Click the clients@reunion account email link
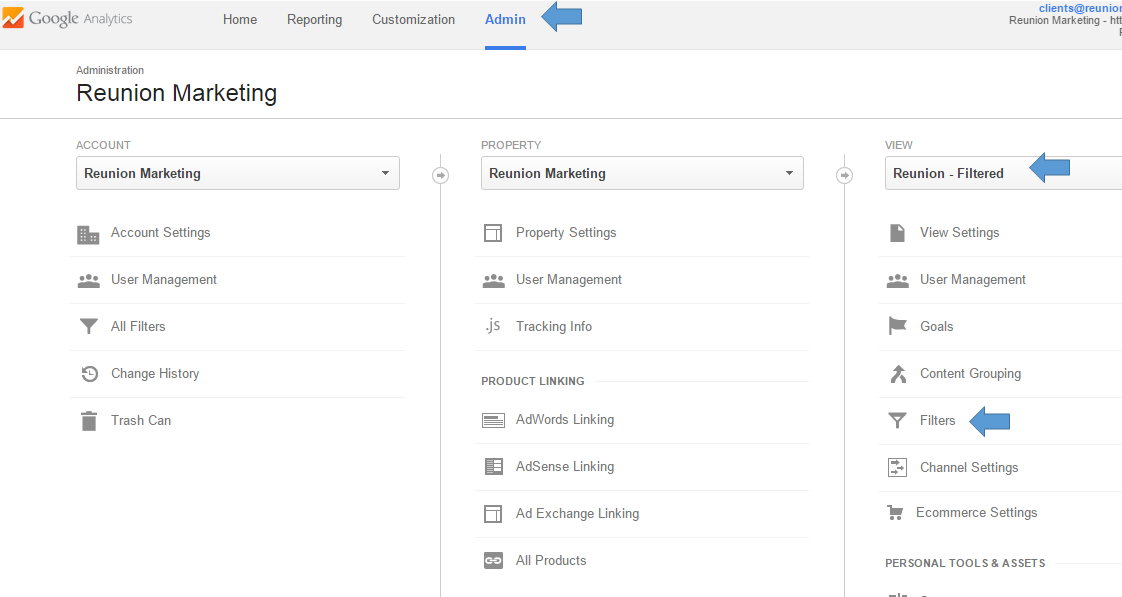This screenshot has height=597, width=1122. pos(1080,8)
